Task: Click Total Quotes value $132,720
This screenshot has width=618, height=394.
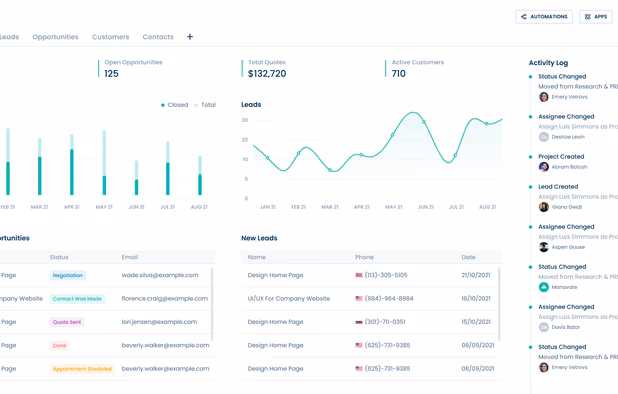Action: coord(267,74)
